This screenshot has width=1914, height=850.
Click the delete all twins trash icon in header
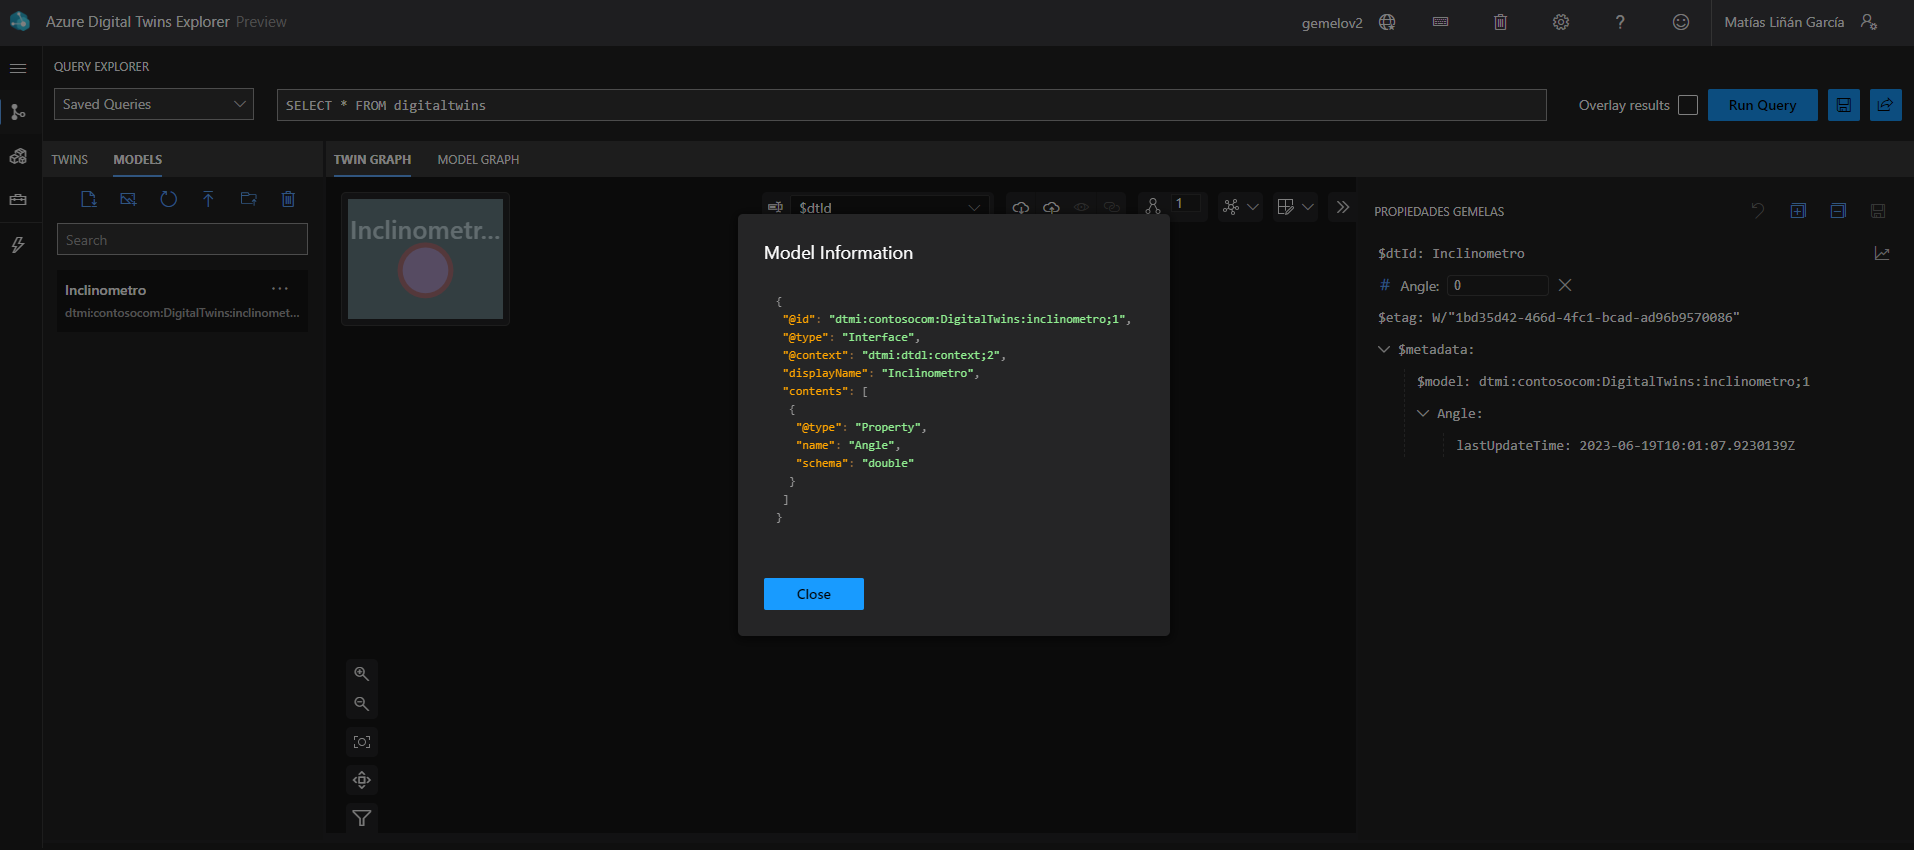[x=1500, y=22]
